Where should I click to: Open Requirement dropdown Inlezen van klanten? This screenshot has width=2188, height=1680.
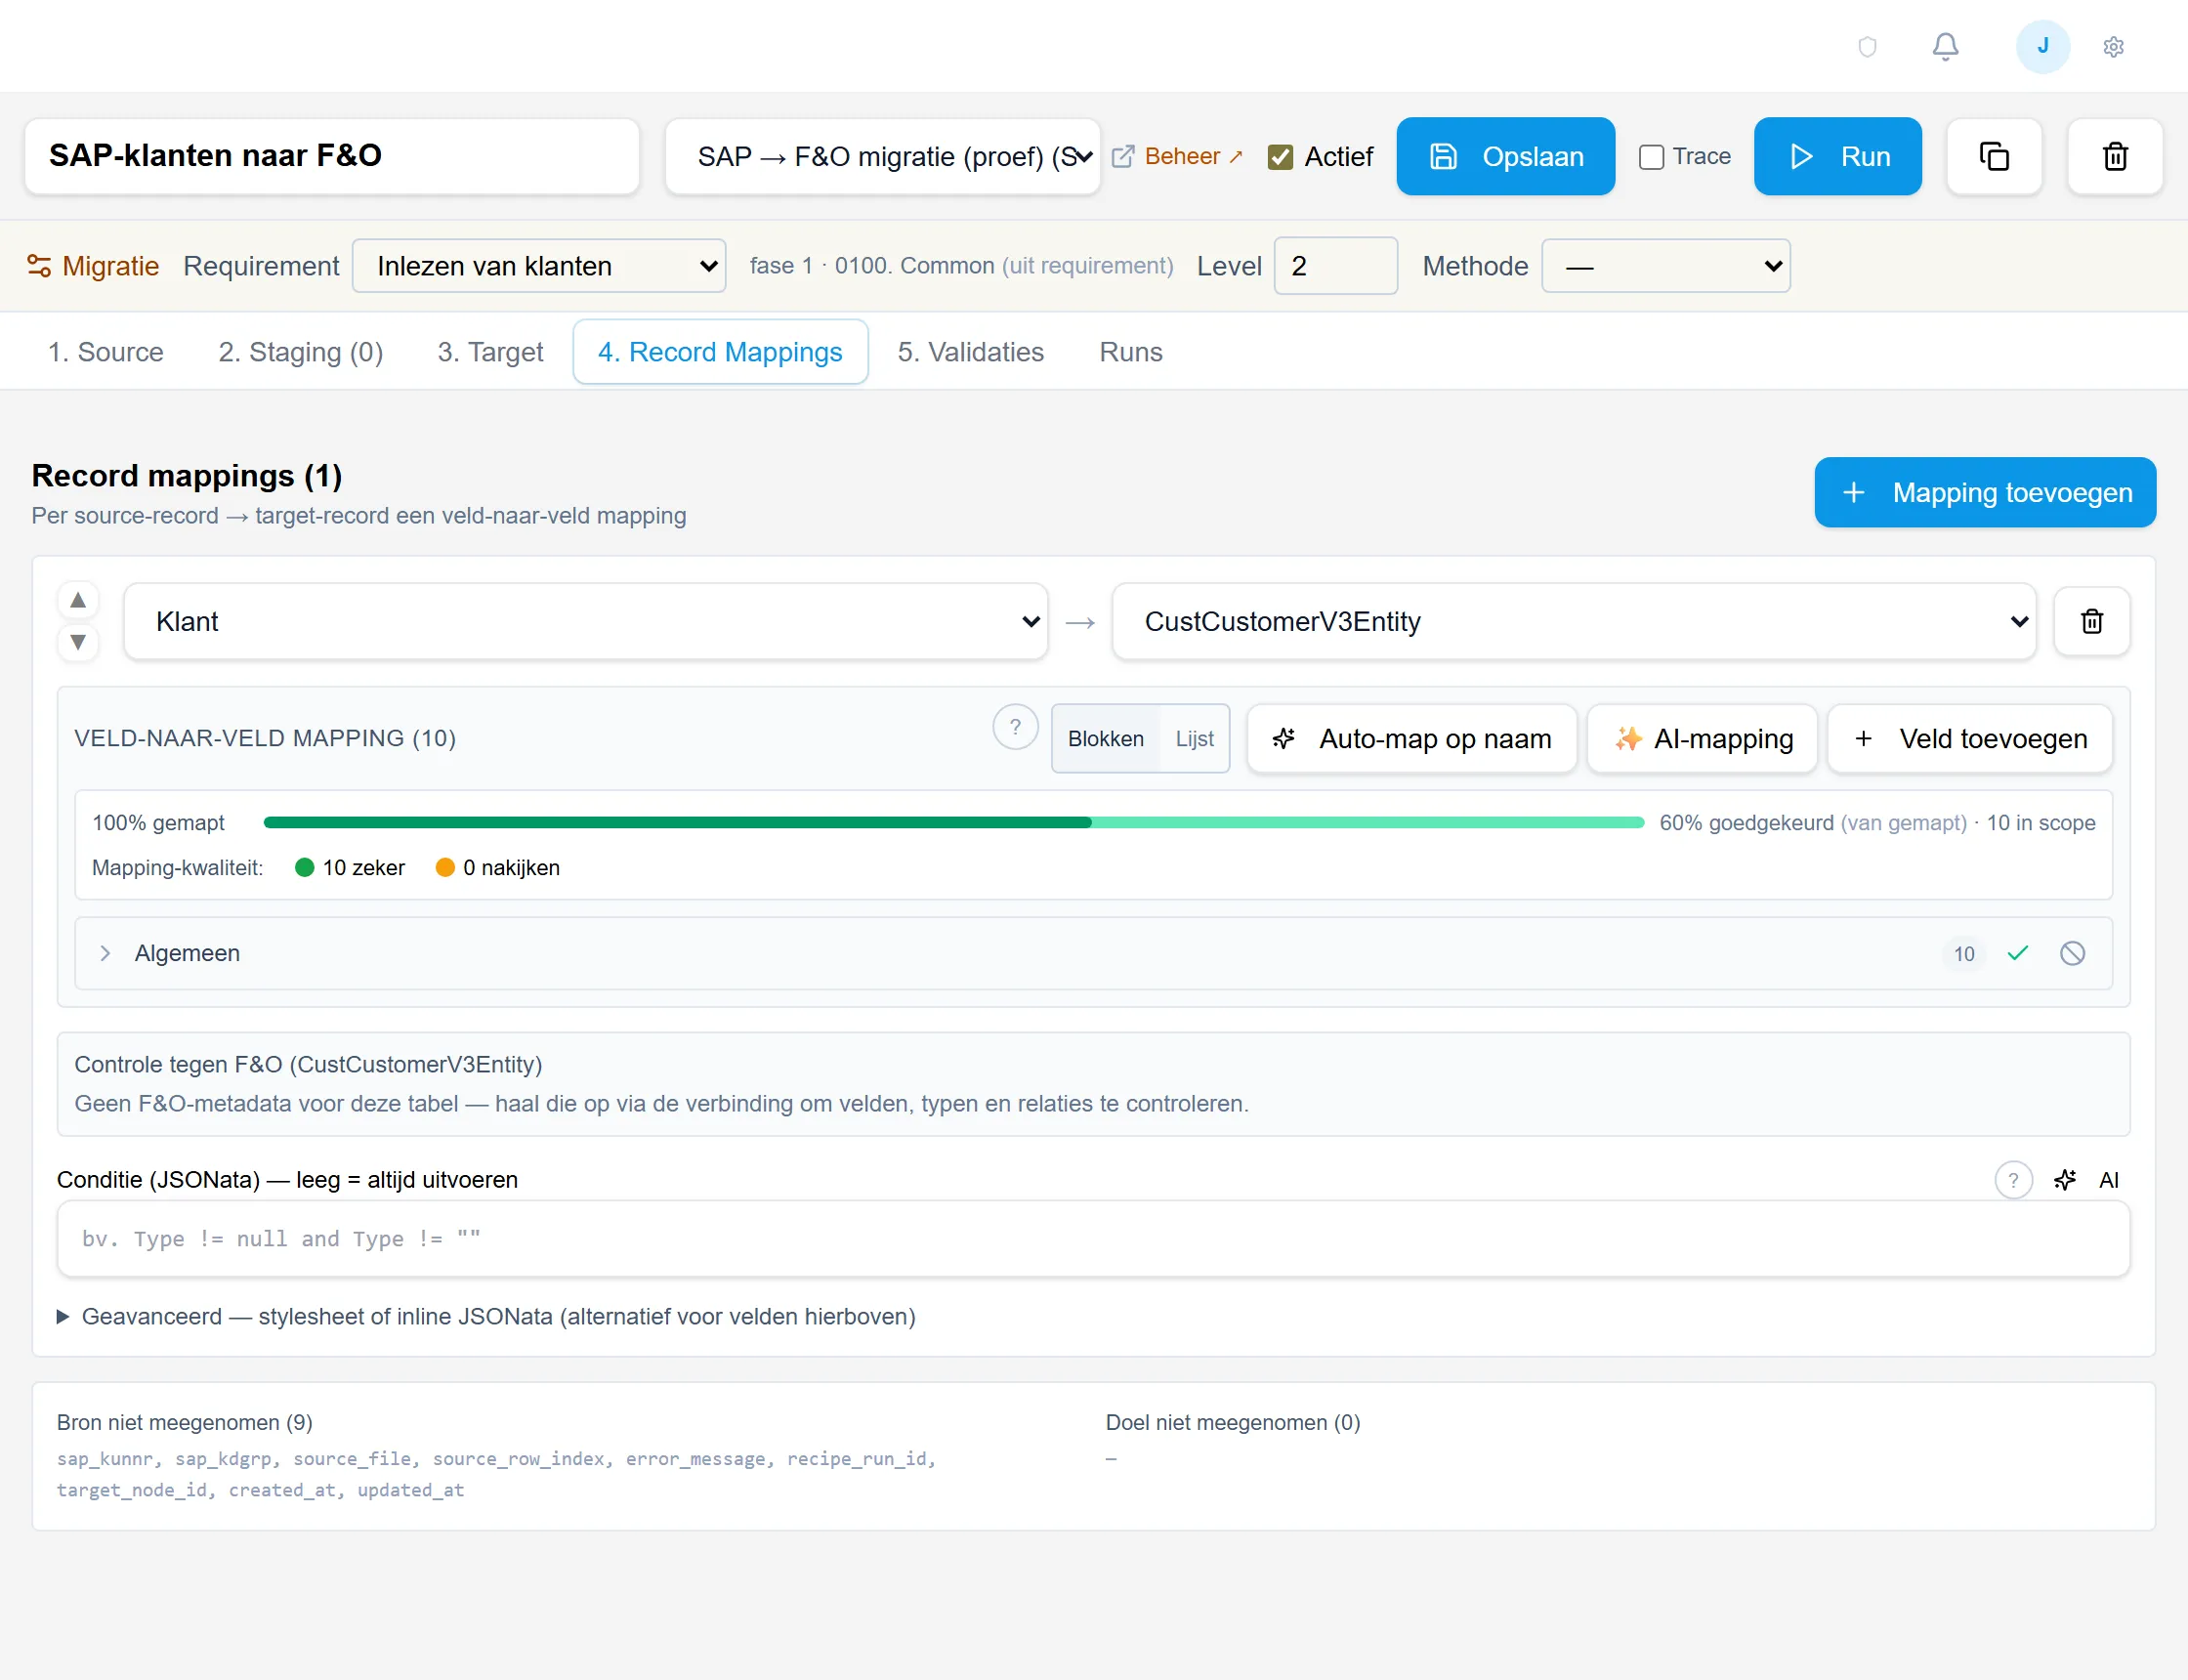tap(539, 266)
